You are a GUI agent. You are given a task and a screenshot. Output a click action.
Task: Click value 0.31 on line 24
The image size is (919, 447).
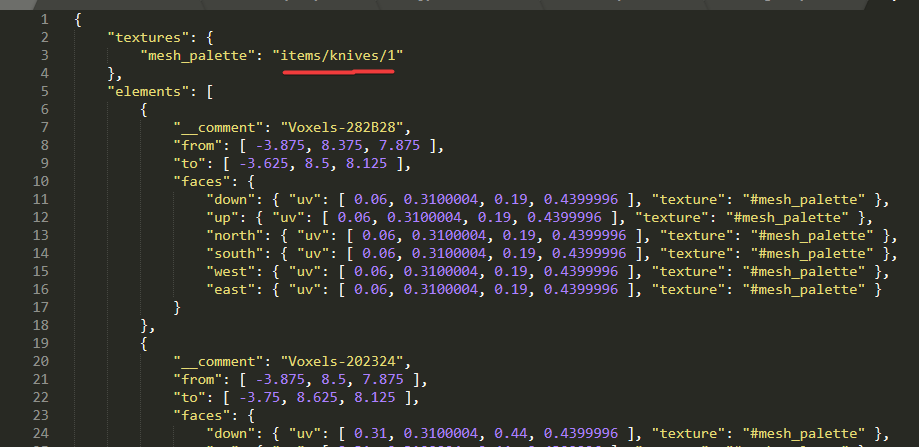(x=370, y=434)
